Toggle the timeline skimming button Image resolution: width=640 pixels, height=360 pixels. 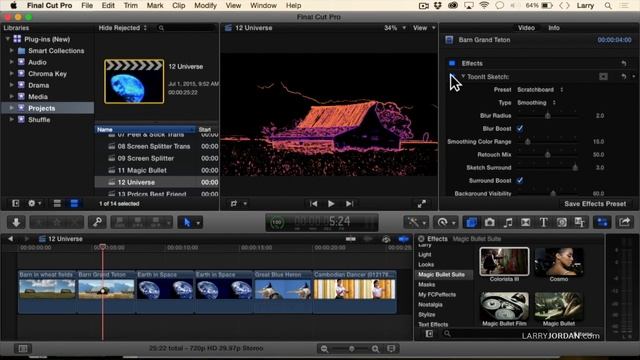coord(351,239)
